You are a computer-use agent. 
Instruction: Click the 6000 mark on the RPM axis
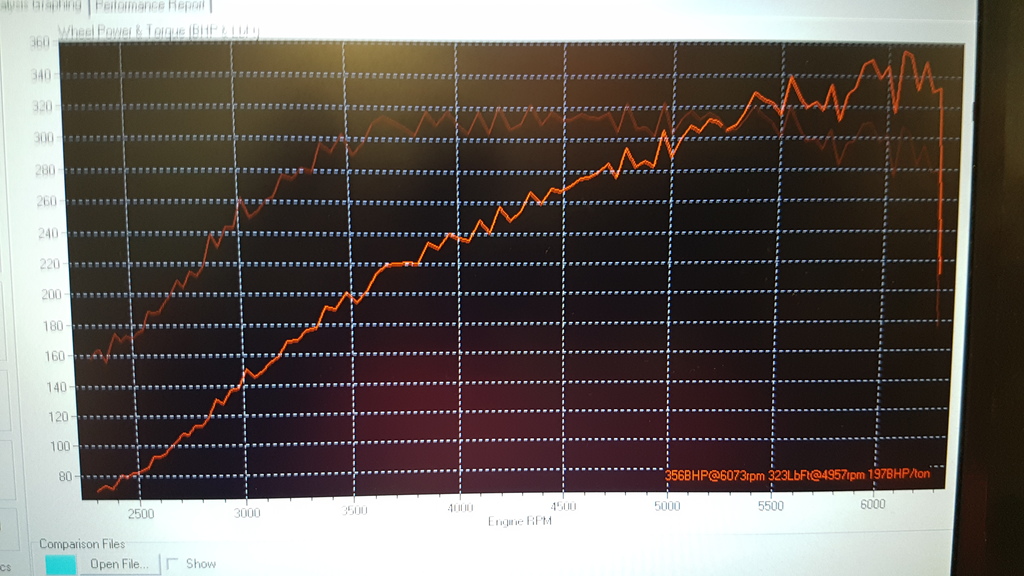(872, 504)
